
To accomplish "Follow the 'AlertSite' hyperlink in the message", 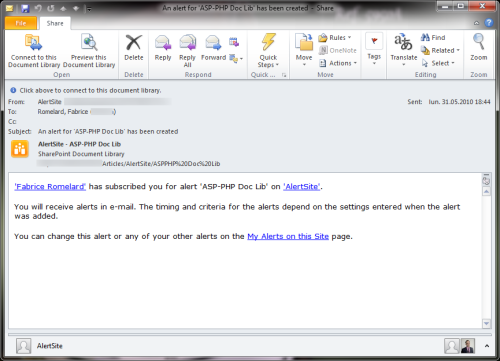I will point(302,187).
